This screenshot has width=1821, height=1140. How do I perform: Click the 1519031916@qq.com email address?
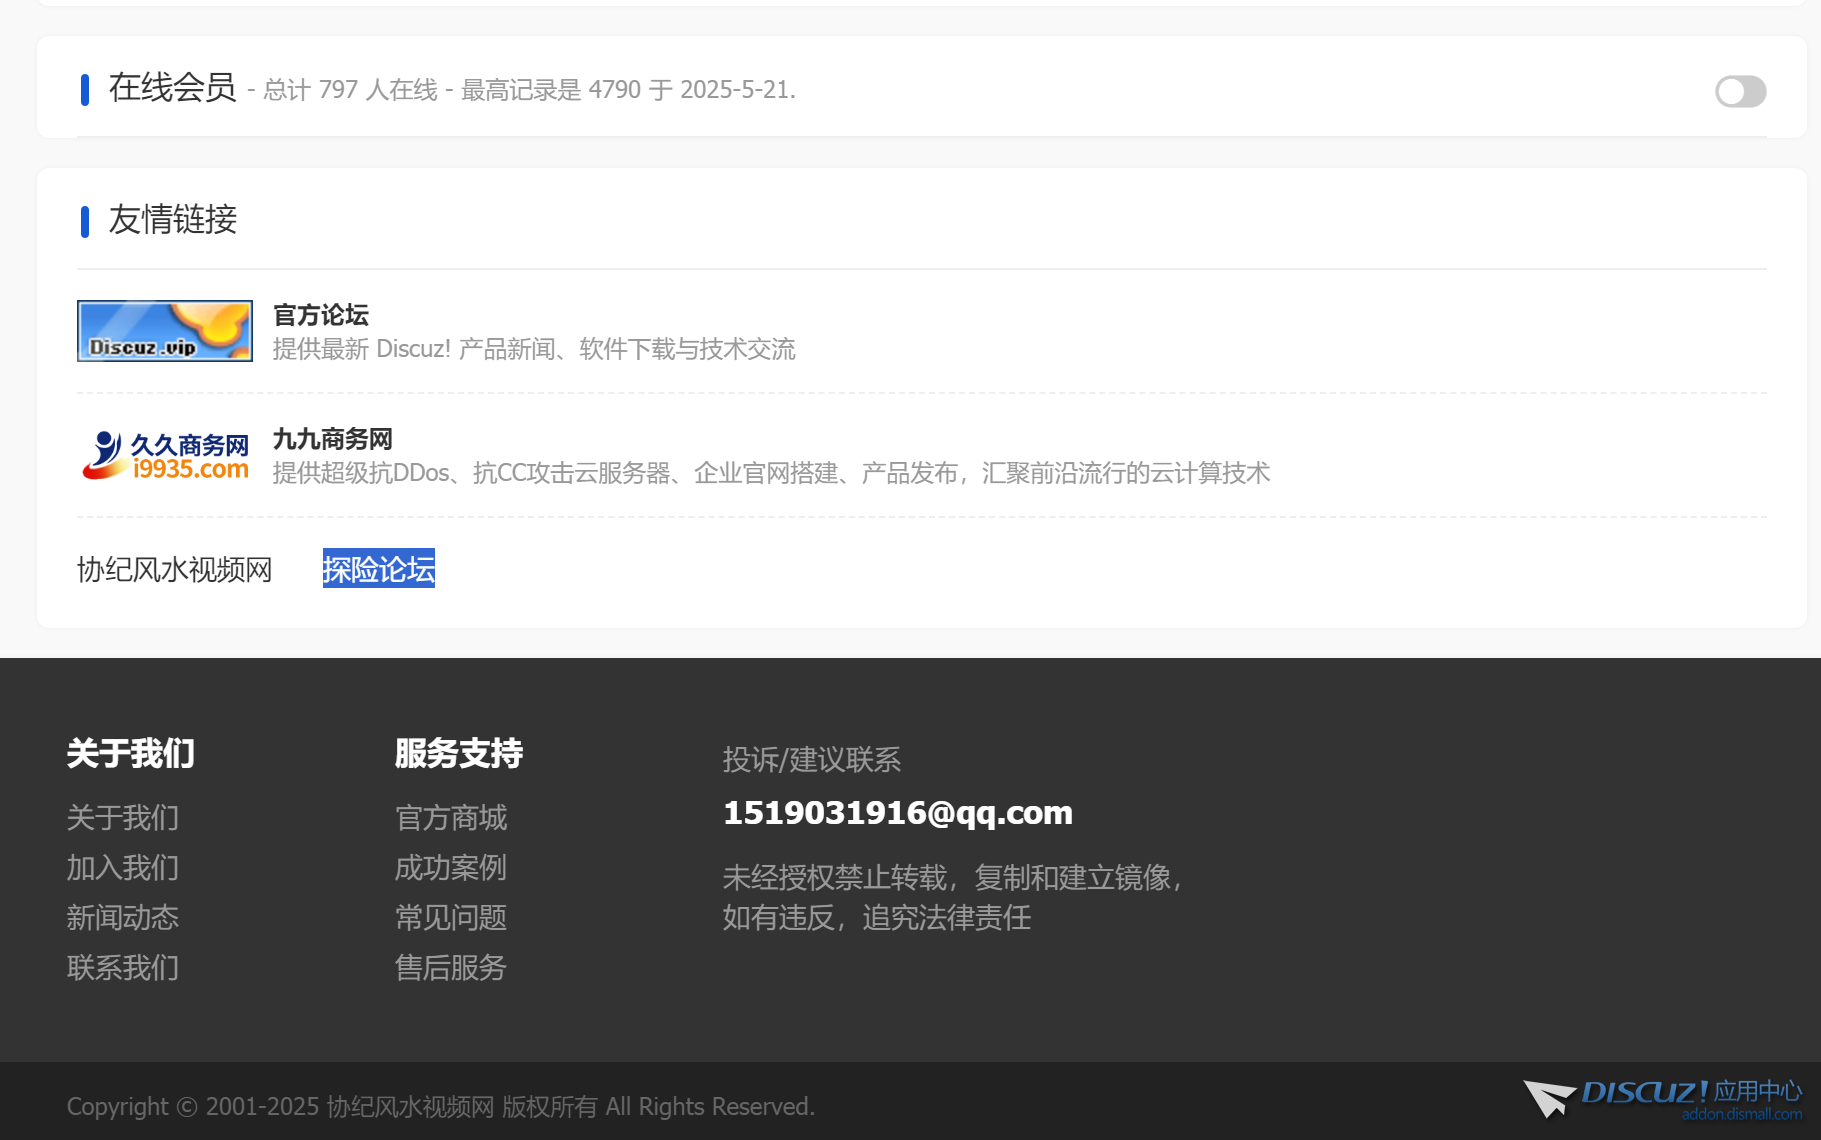pyautogui.click(x=897, y=813)
